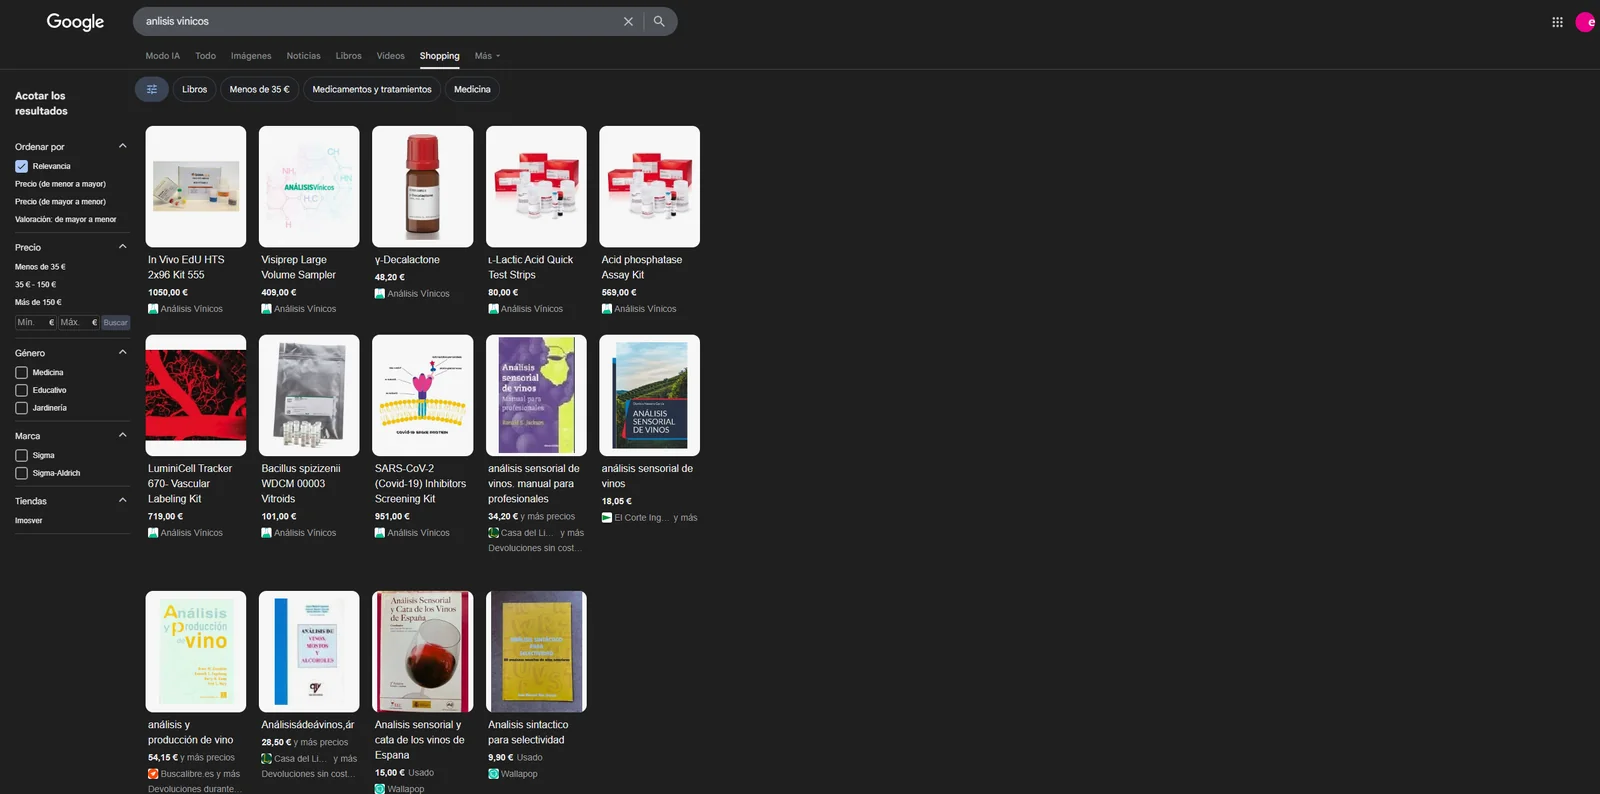Click the magnifier search icon
Viewport: 1600px width, 794px height.
coord(659,21)
